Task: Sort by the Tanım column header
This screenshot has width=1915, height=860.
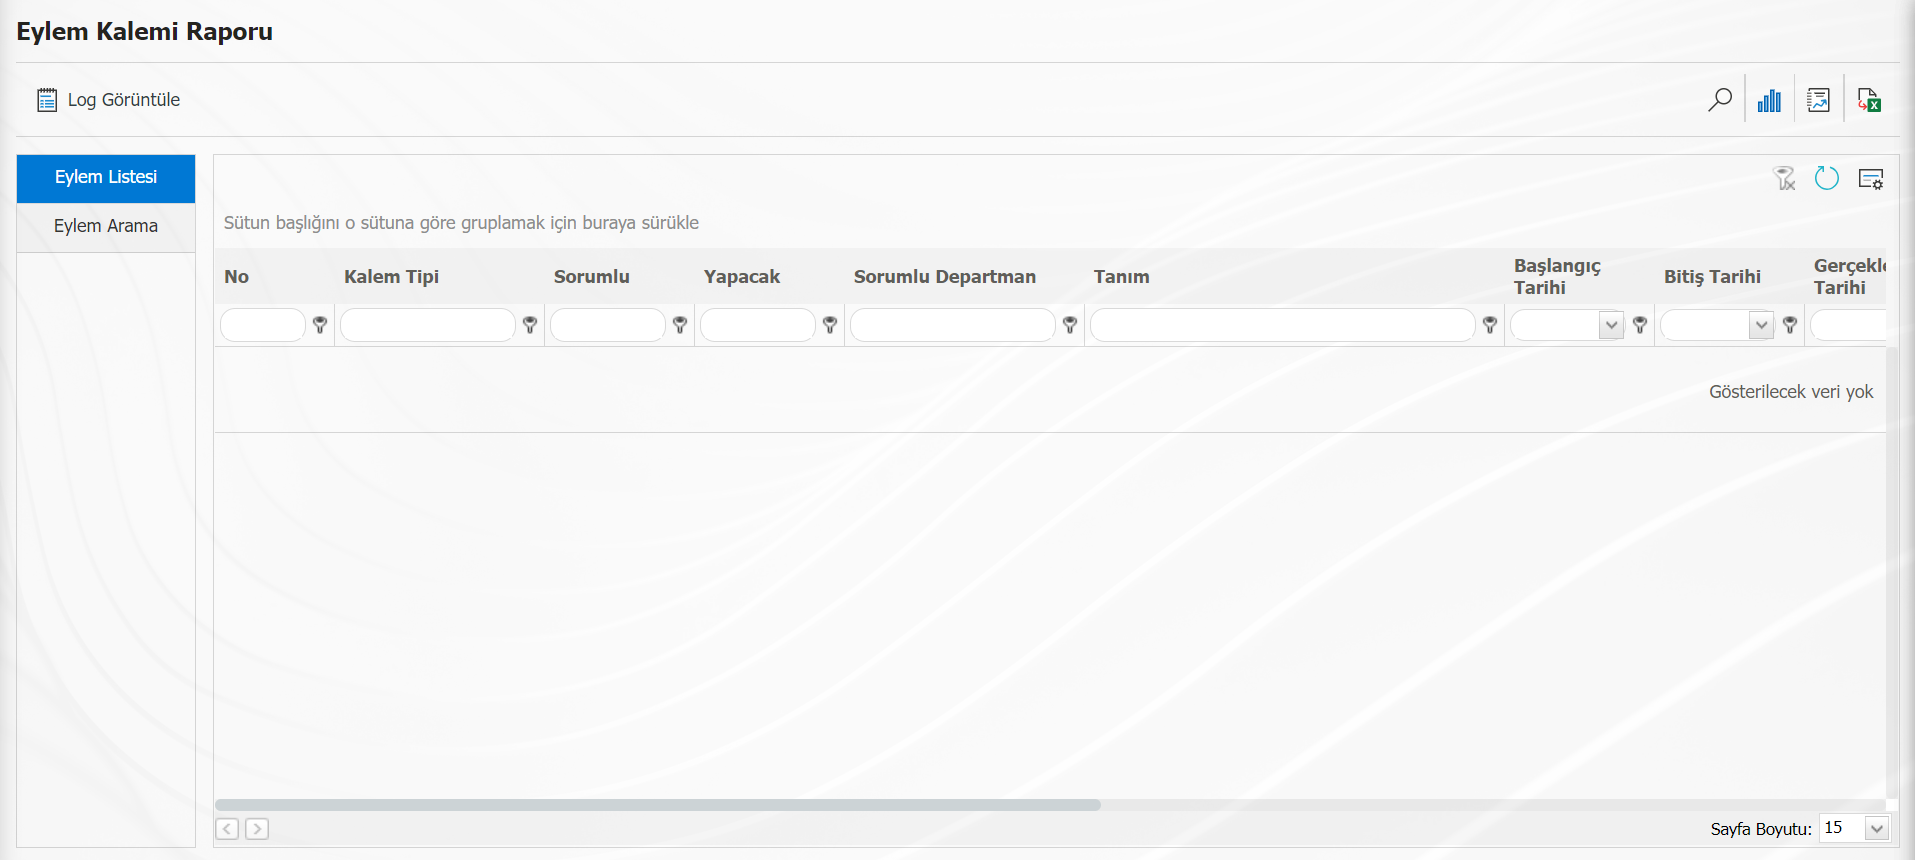Action: click(1122, 277)
